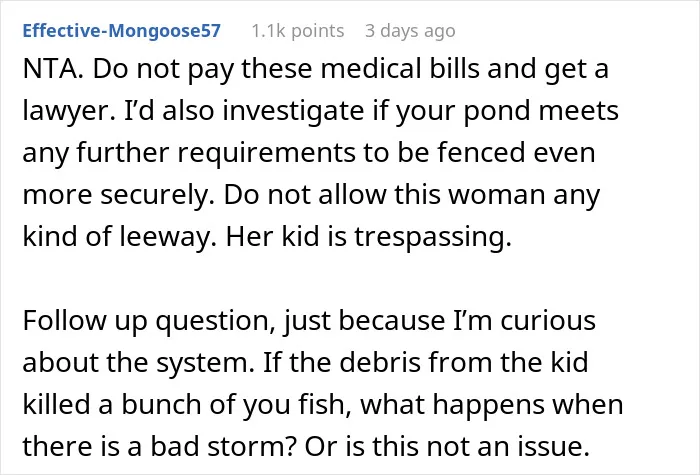This screenshot has height=475, width=700.
Task: Click the word lawyer in the comment
Action: (x=66, y=112)
